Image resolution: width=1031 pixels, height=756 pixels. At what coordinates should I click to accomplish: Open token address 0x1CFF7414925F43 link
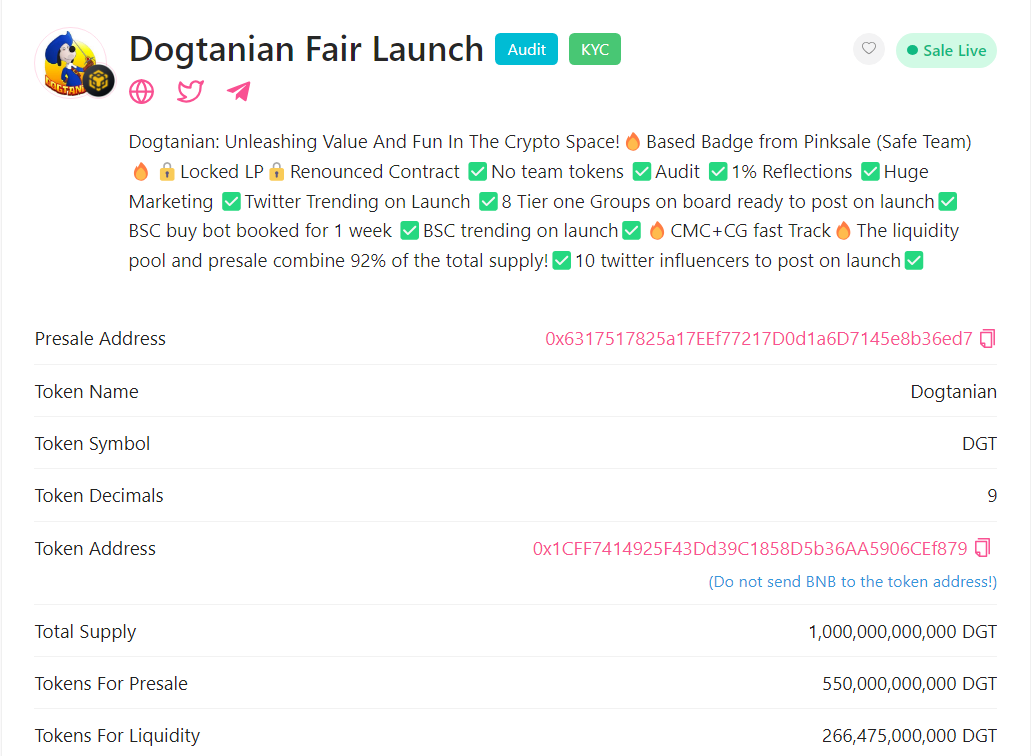[750, 548]
